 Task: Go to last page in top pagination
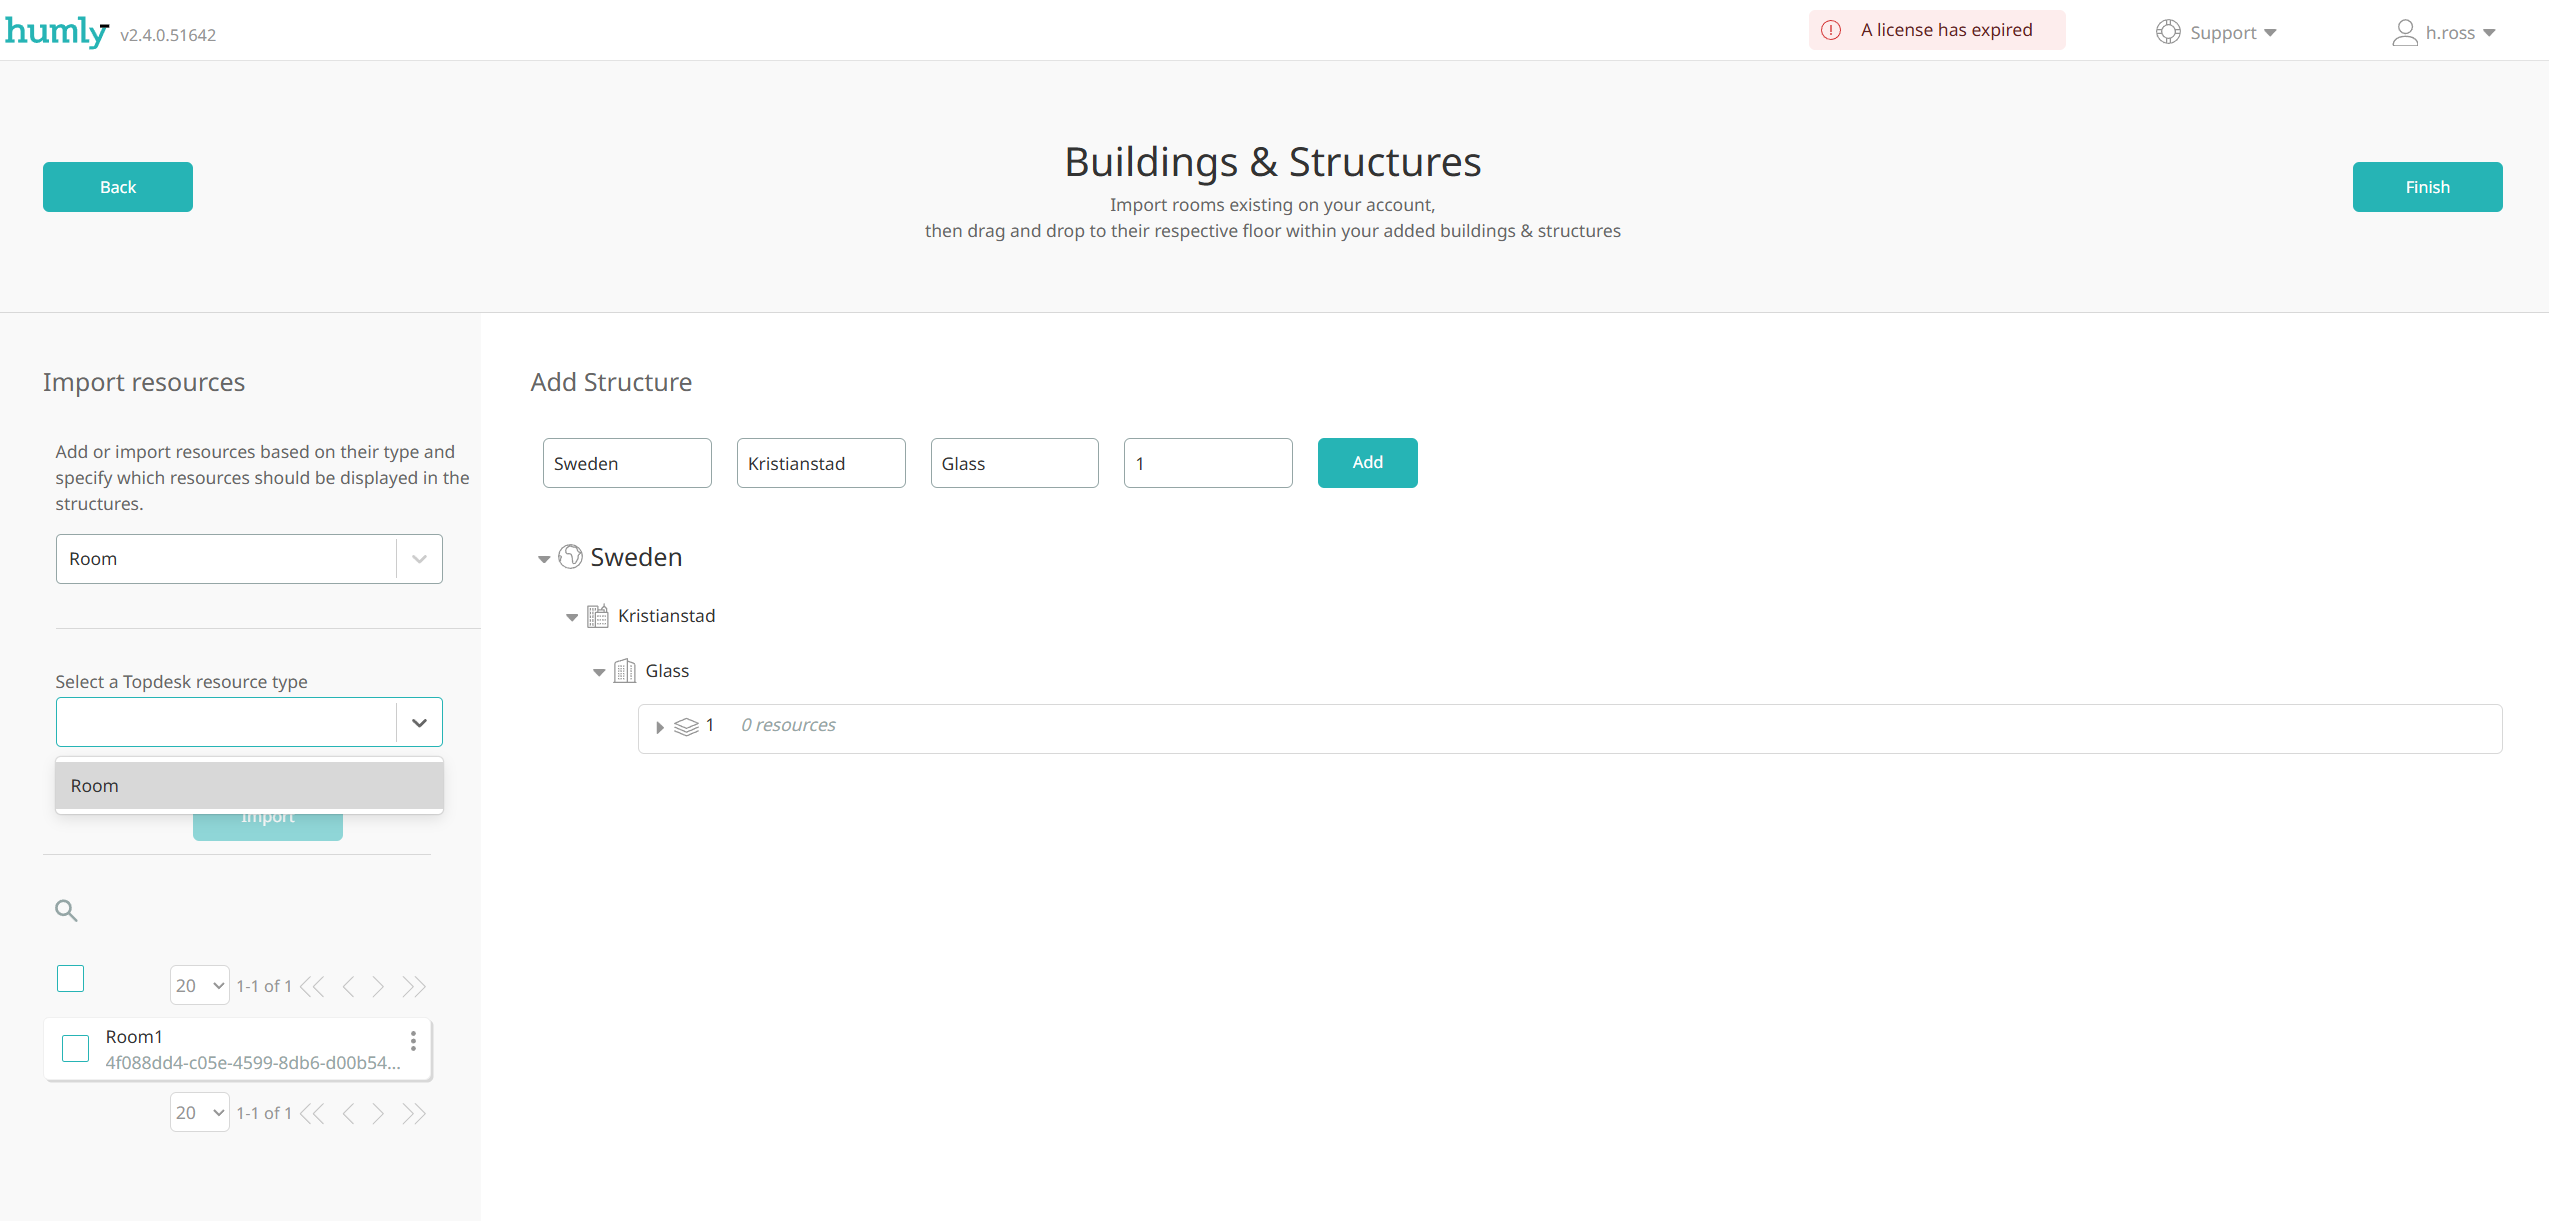coord(414,987)
